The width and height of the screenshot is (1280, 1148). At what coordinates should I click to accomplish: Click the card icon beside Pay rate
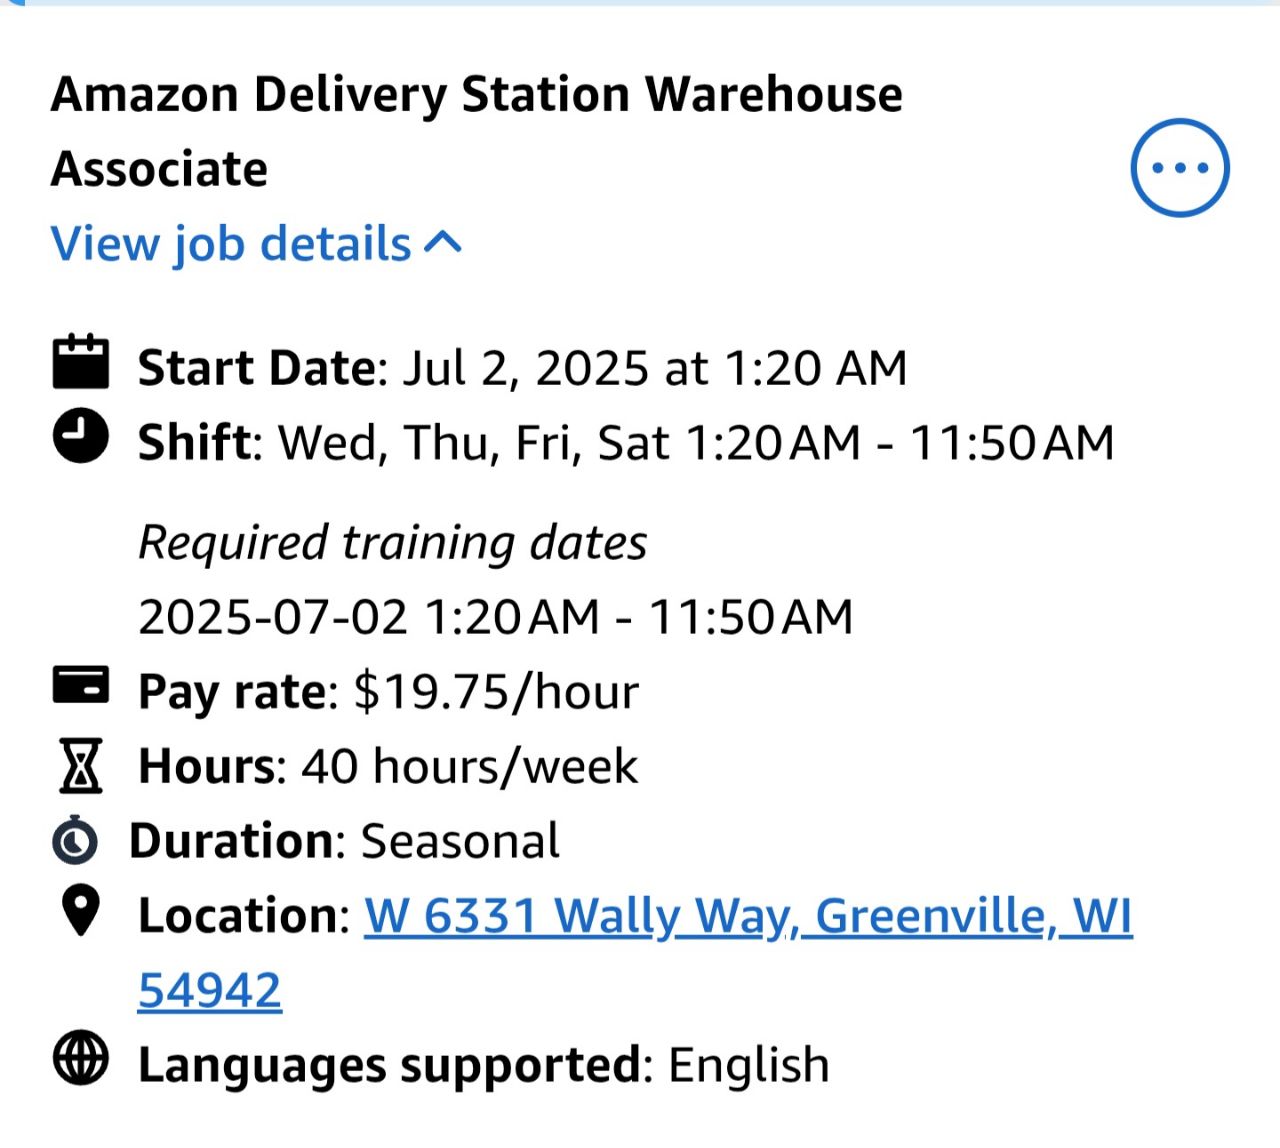(x=80, y=686)
